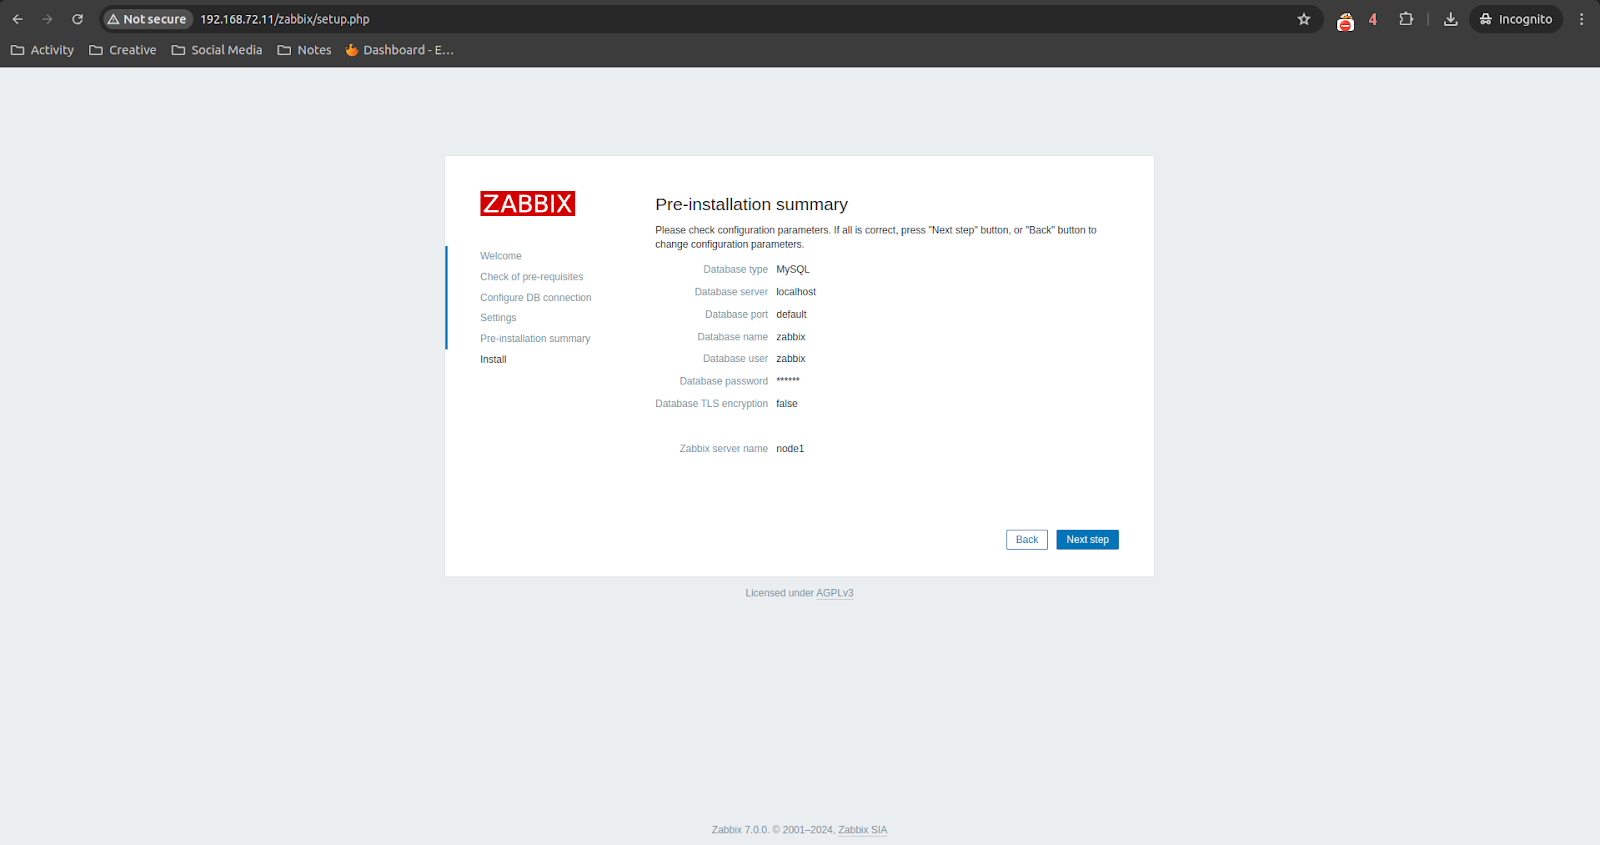1600x845 pixels.
Task: Click the Back button
Action: [1027, 540]
